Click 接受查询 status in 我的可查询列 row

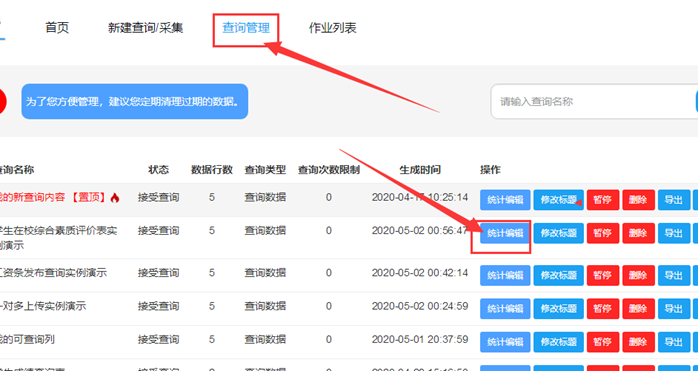coord(158,339)
